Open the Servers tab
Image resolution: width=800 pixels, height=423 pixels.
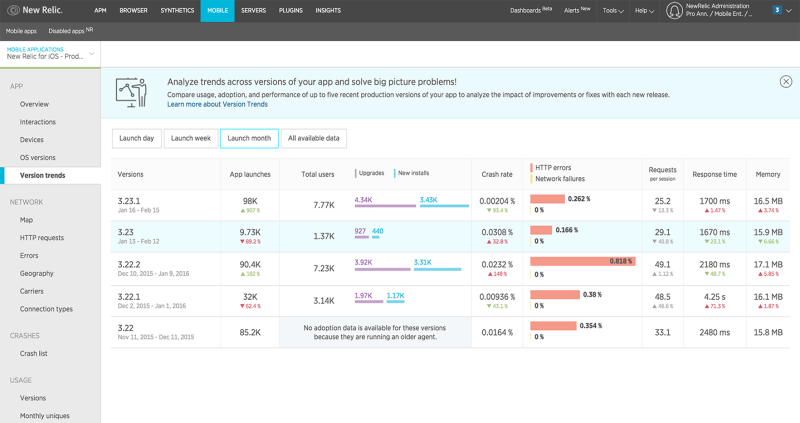(x=254, y=10)
